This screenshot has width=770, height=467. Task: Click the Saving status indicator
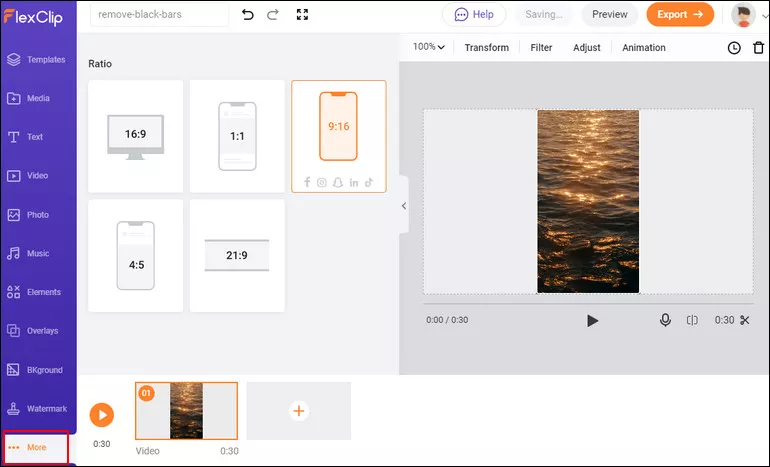coord(544,15)
